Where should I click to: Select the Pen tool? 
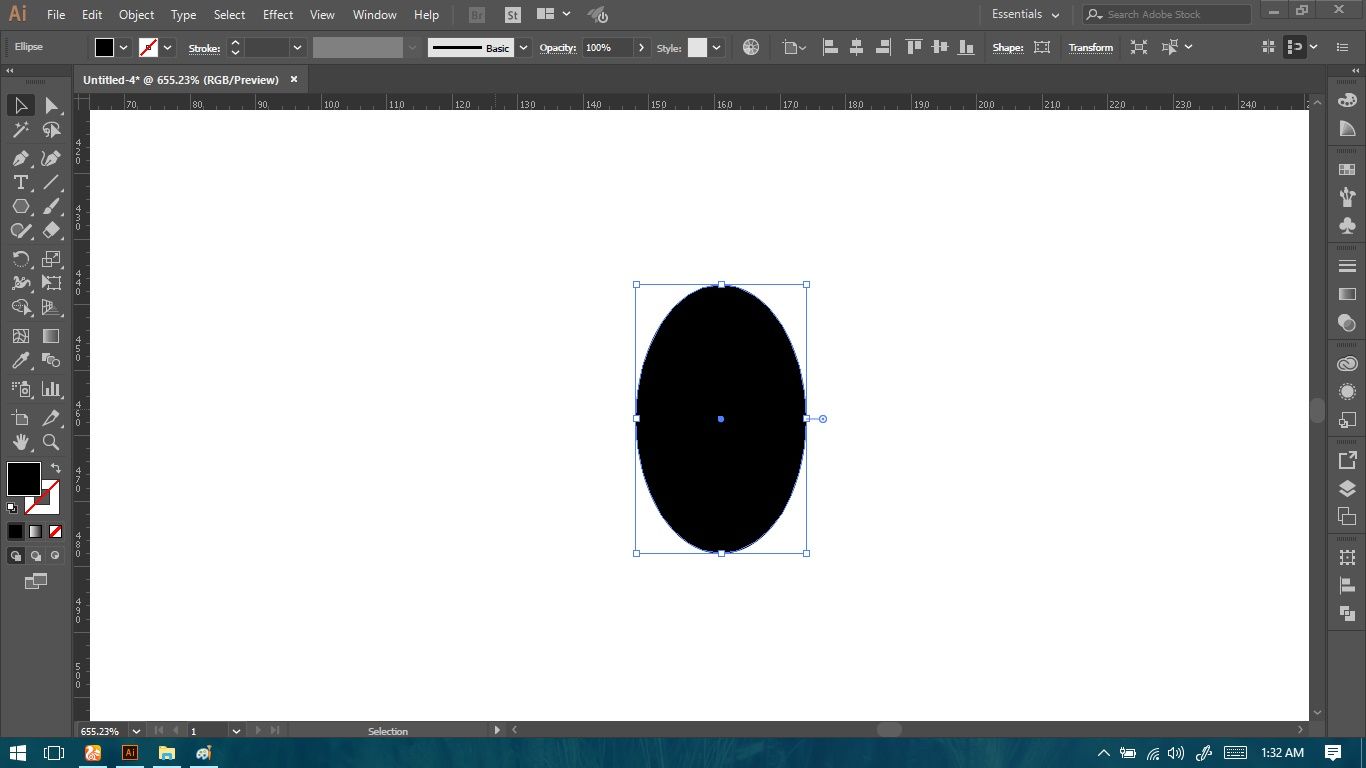click(20, 158)
